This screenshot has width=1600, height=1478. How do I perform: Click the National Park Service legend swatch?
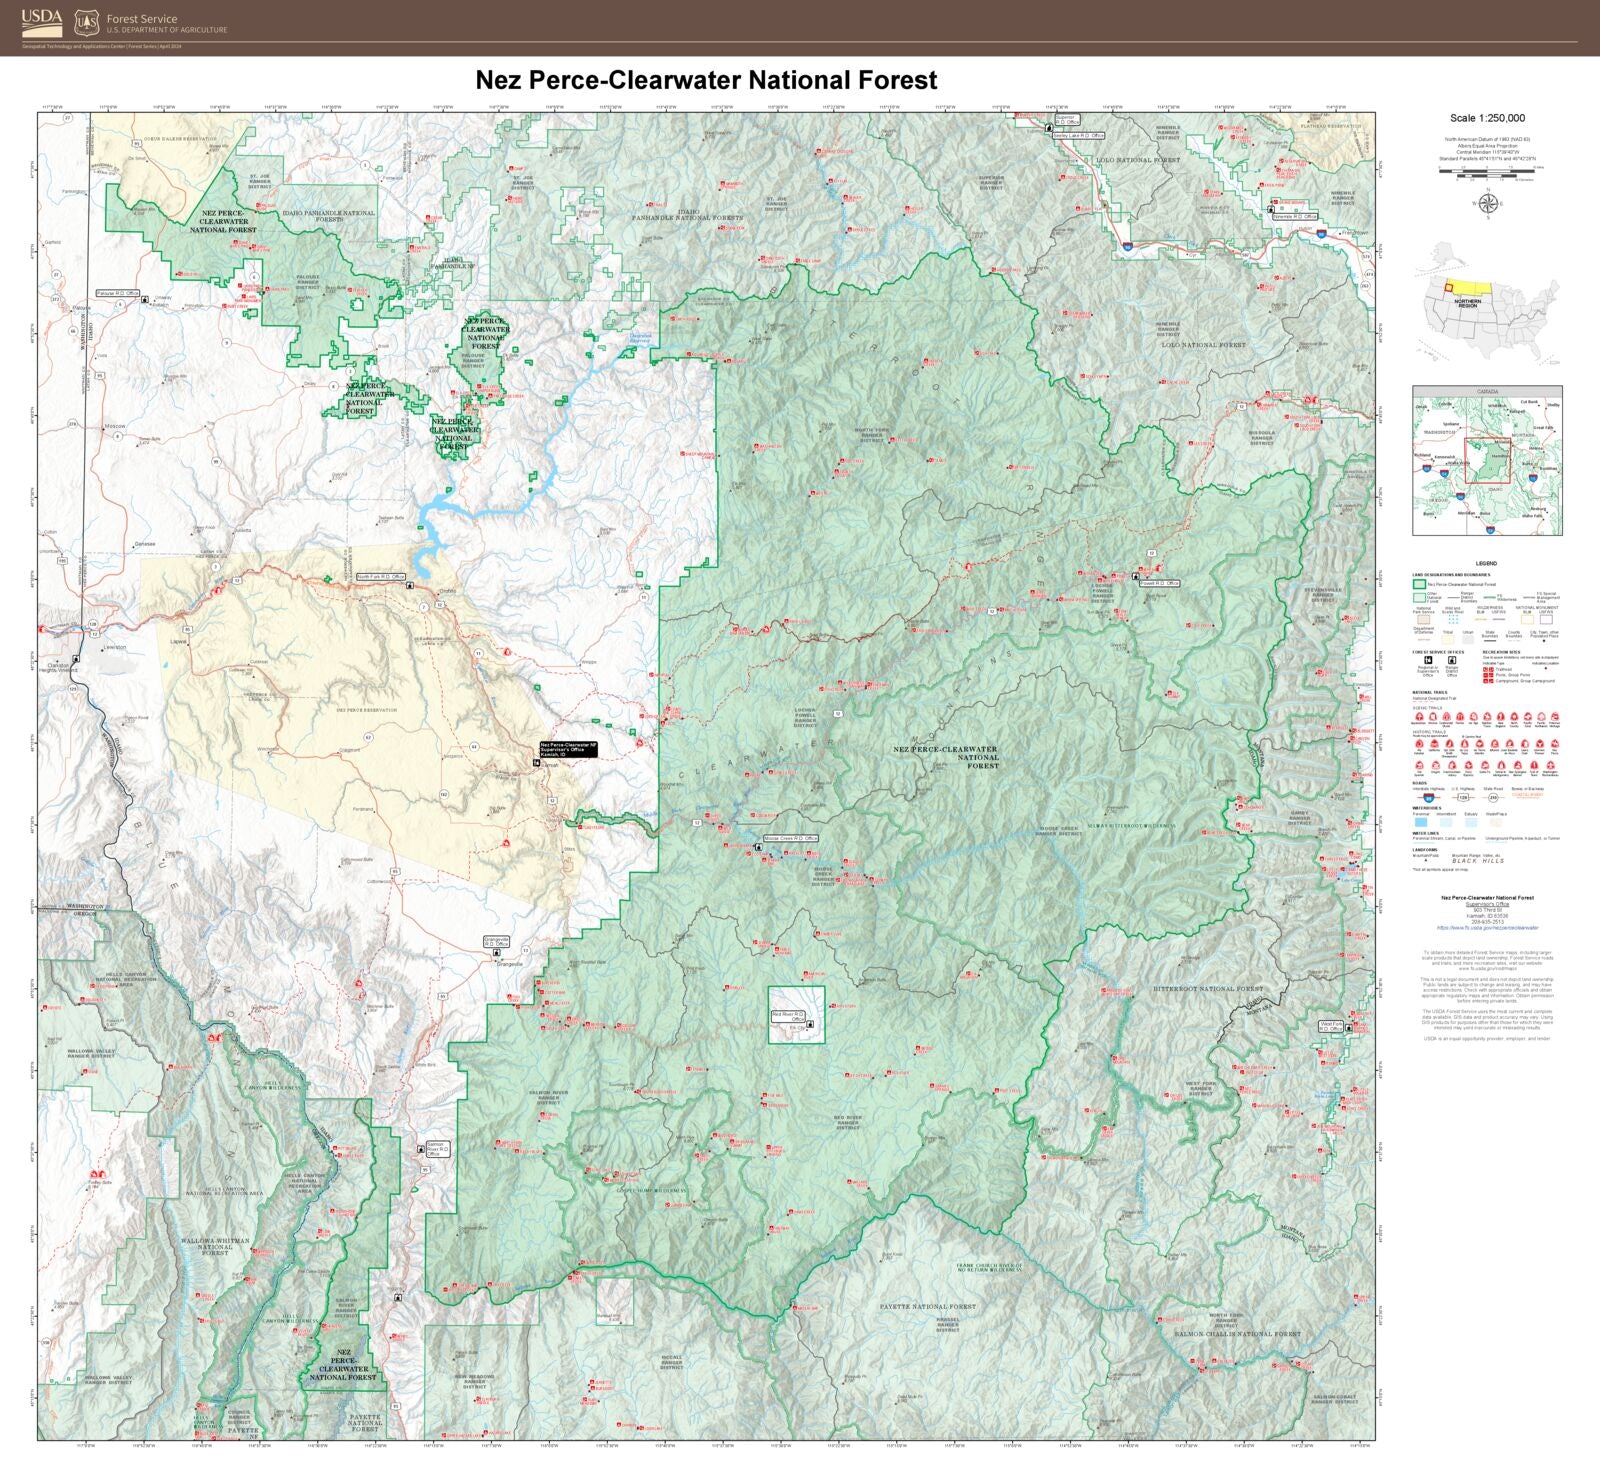[x=1424, y=620]
